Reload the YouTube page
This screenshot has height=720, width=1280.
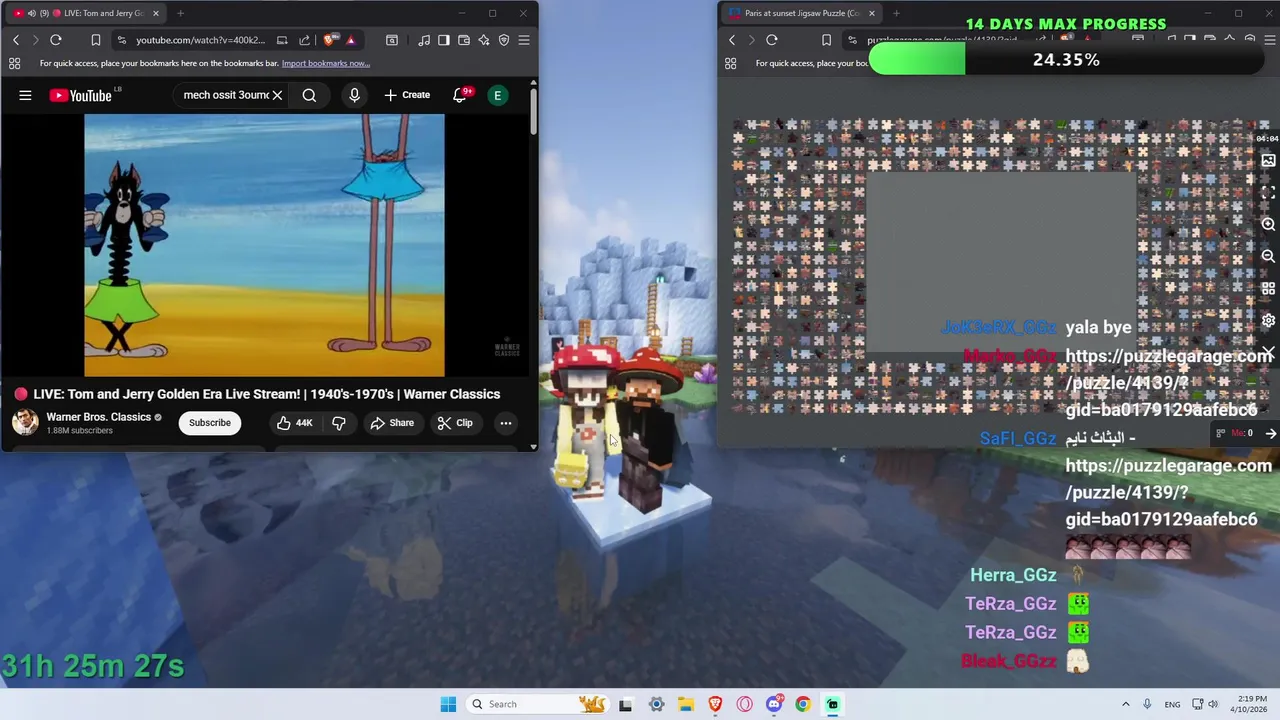[x=56, y=40]
